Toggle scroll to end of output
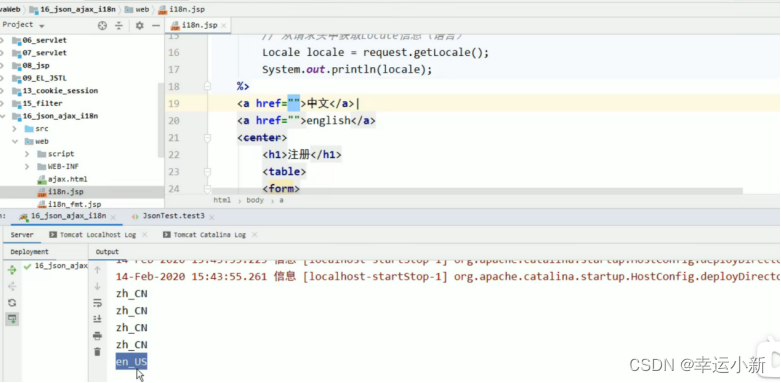 [97, 319]
